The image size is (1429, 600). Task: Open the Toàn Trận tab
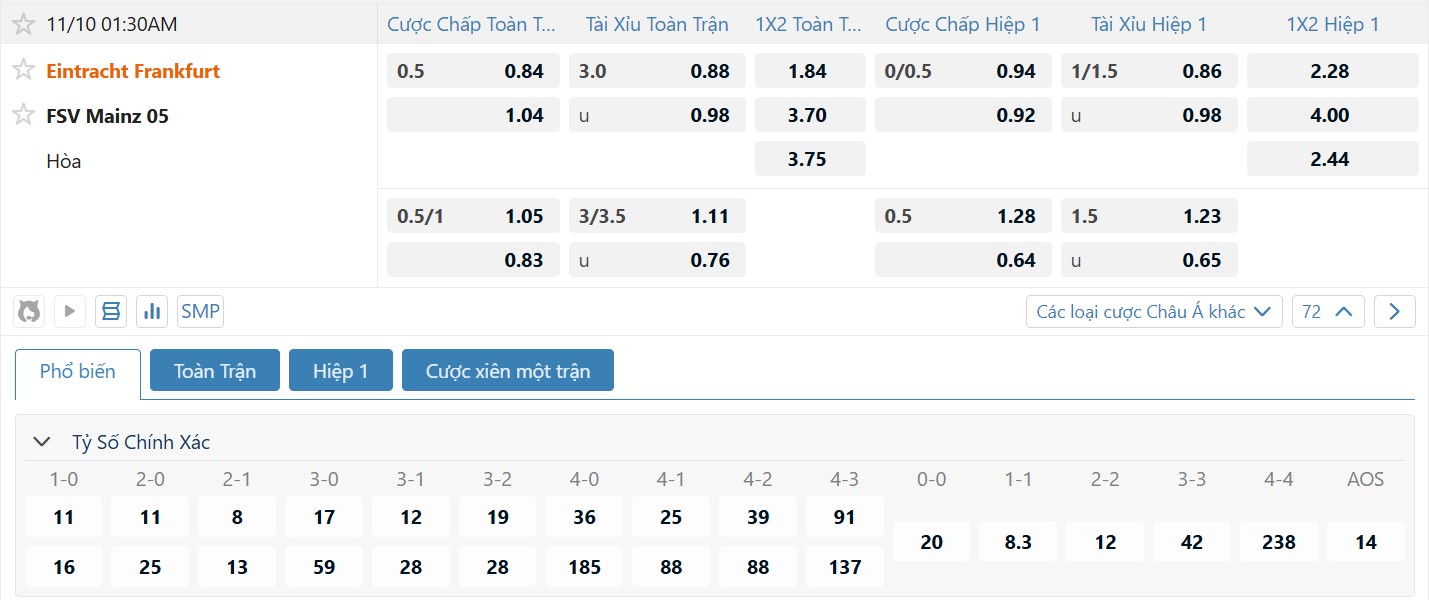[215, 371]
